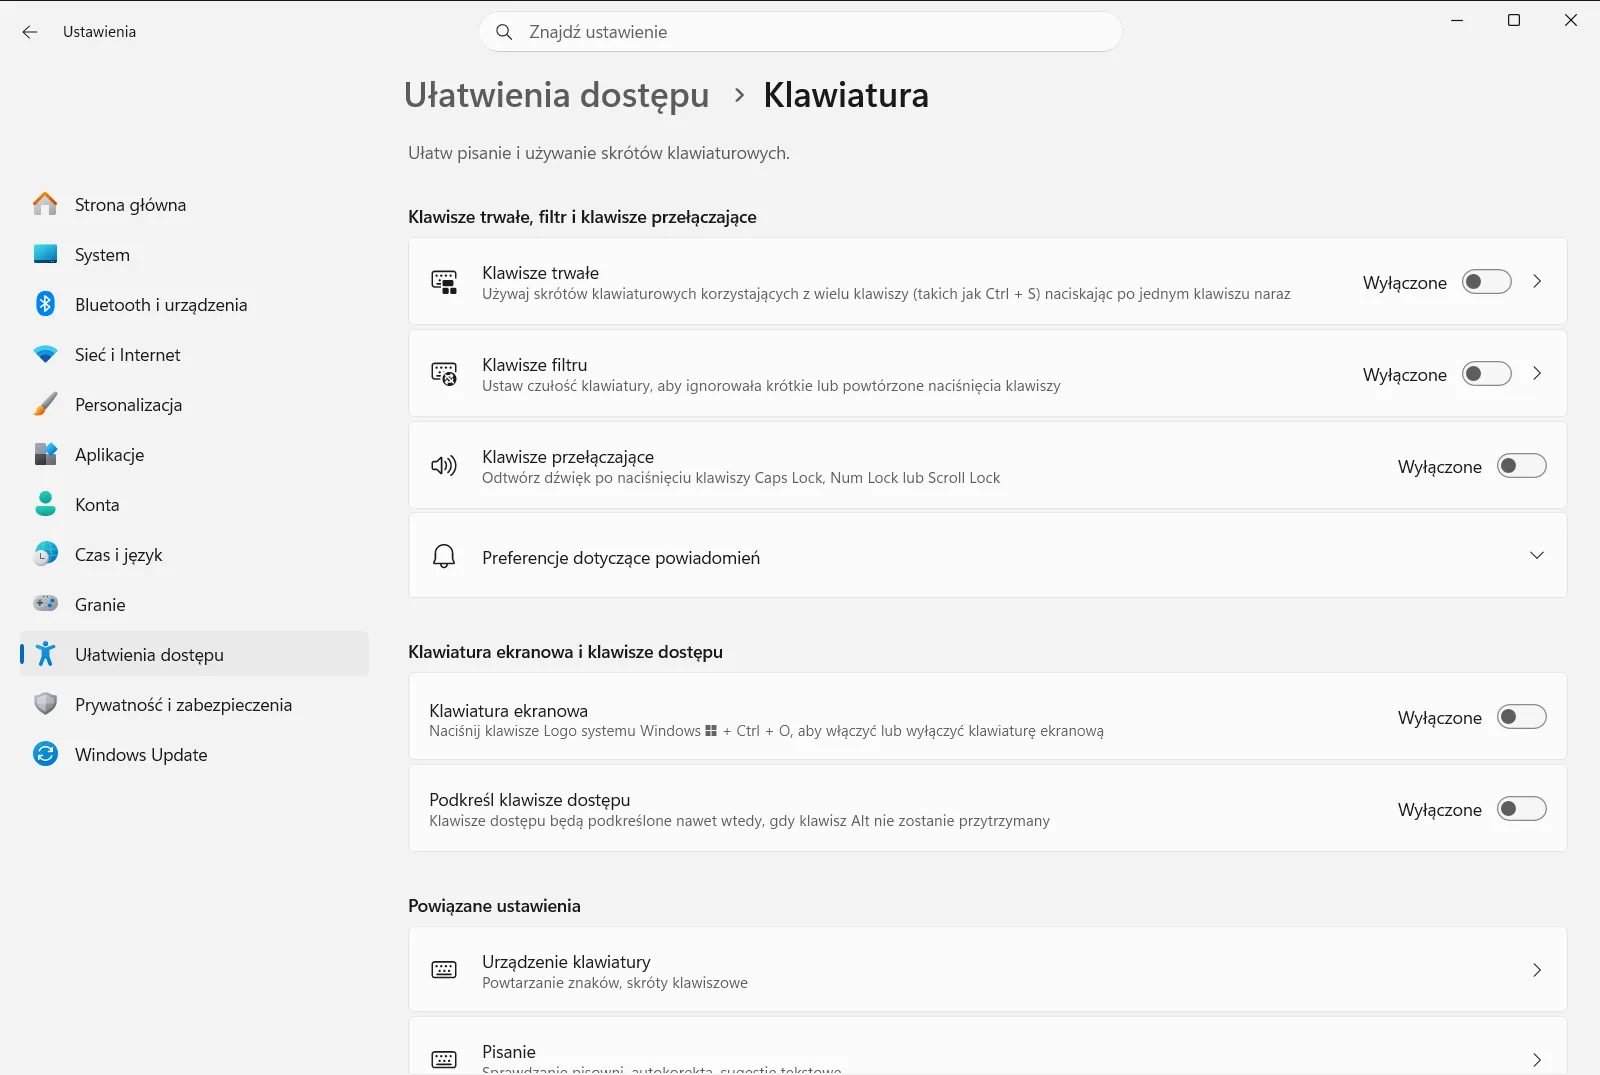Click the Aplikacje icon in sidebar

tap(45, 454)
